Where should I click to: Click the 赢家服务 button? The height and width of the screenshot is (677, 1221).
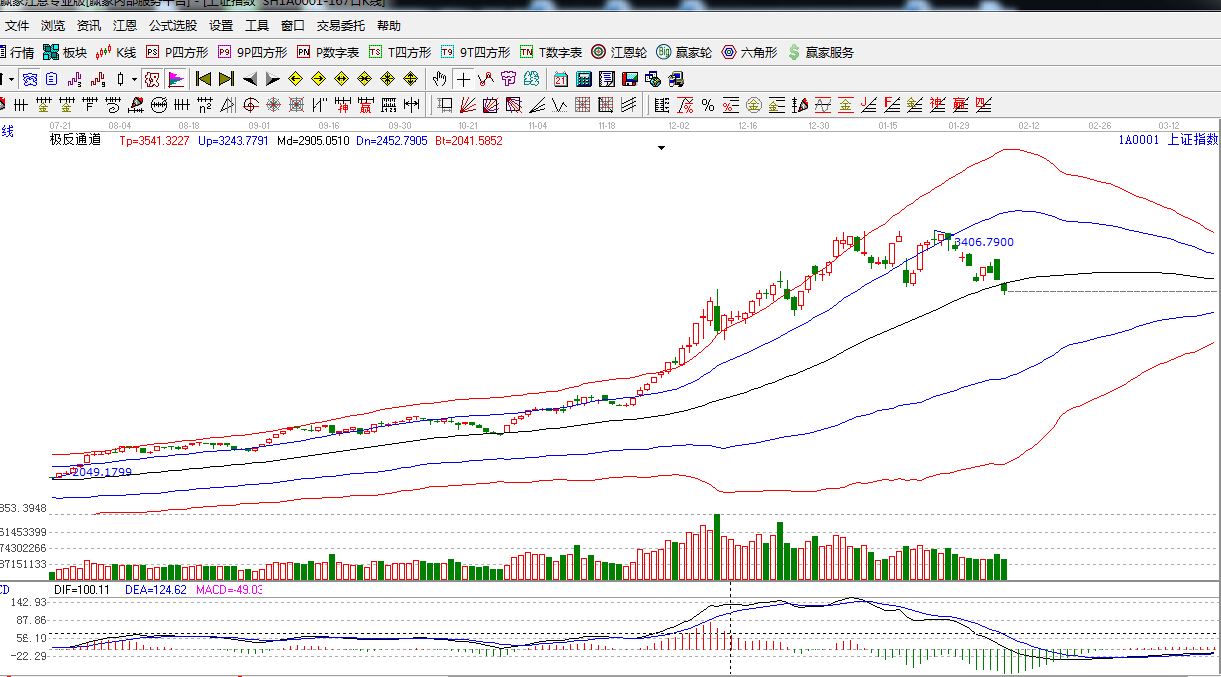coord(821,52)
